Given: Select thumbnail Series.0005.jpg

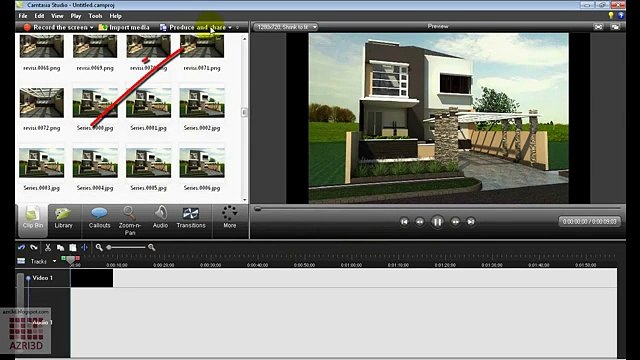Looking at the screenshot, I should point(149,162).
